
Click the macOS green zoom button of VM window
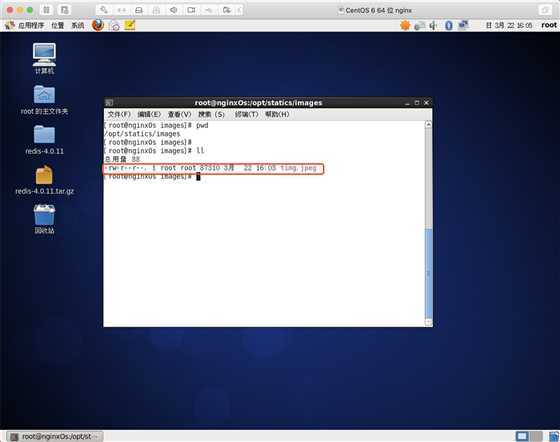pos(30,10)
